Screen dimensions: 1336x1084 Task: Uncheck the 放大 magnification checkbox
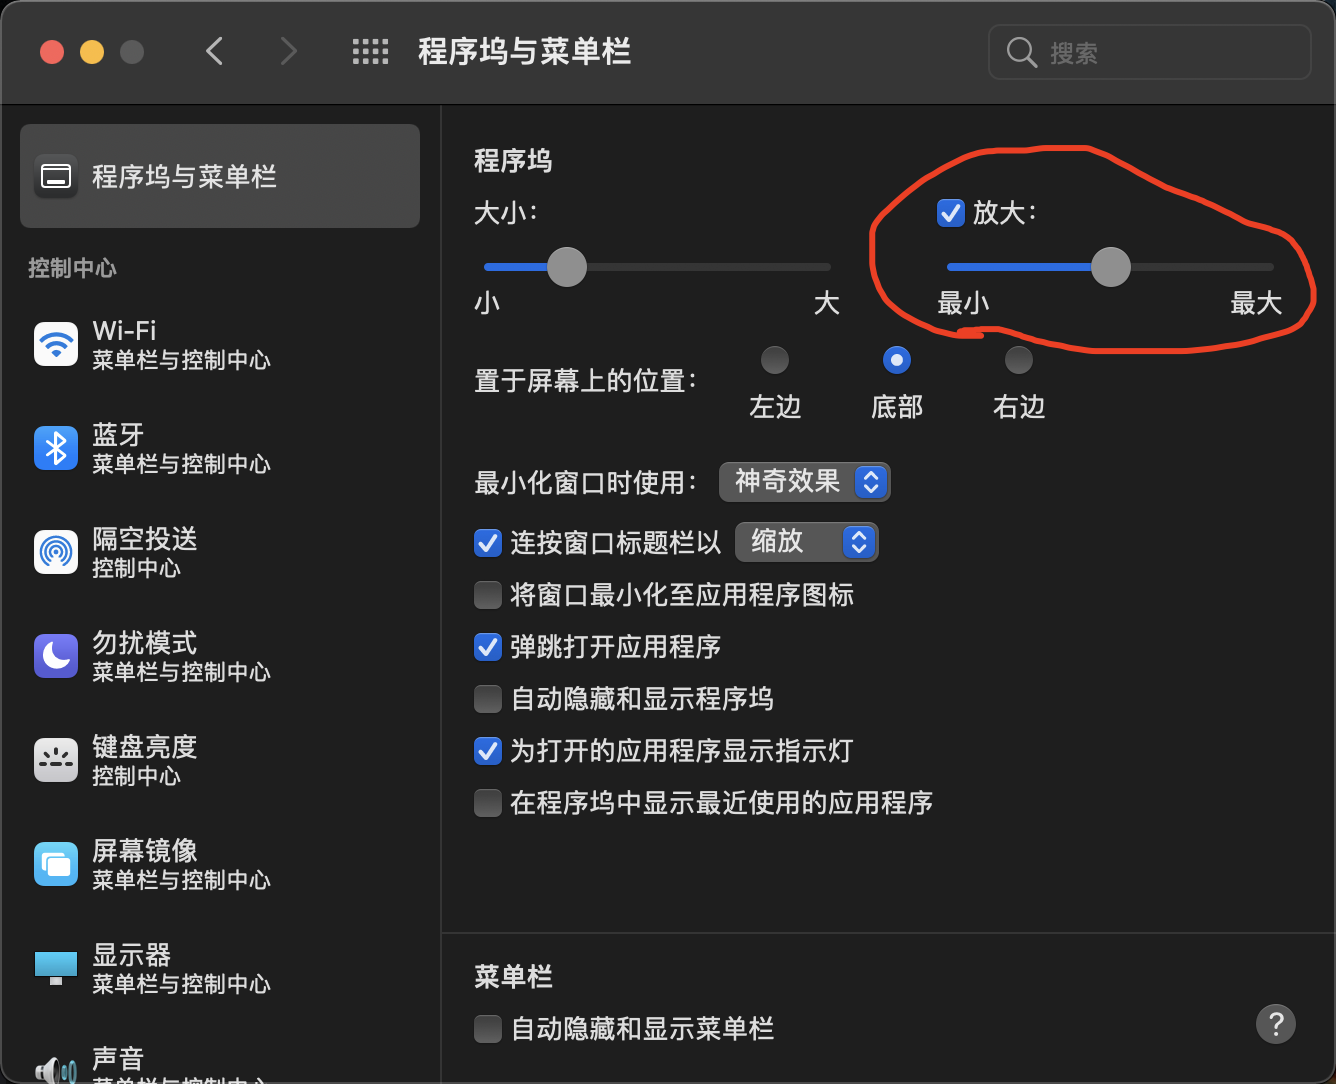pos(950,213)
